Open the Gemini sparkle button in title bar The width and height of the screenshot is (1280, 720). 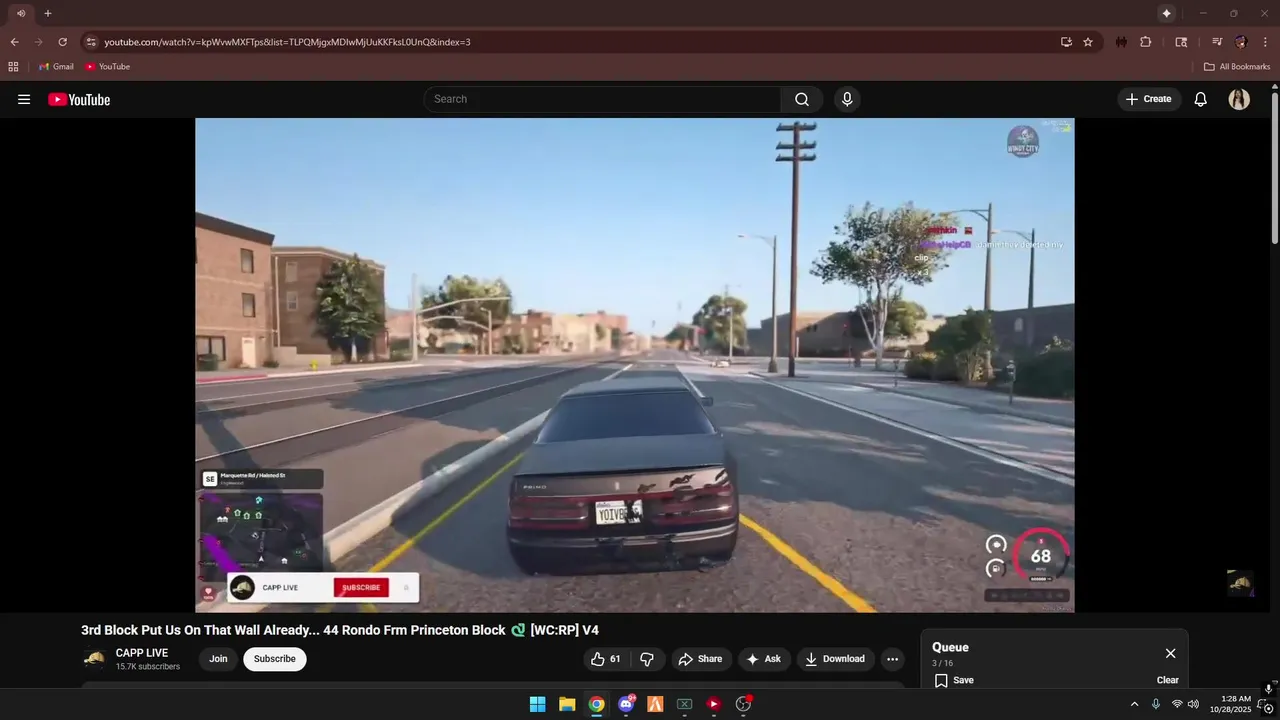pos(1166,13)
